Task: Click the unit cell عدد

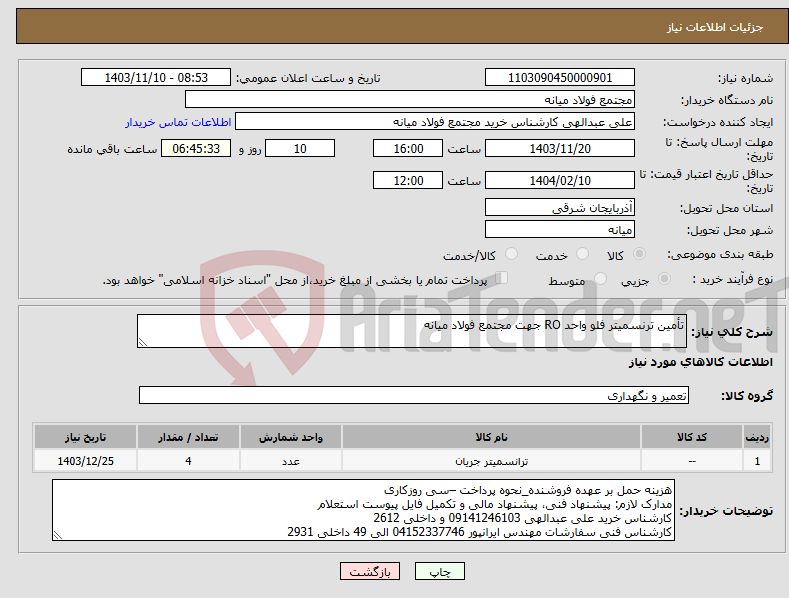Action: 291,461
